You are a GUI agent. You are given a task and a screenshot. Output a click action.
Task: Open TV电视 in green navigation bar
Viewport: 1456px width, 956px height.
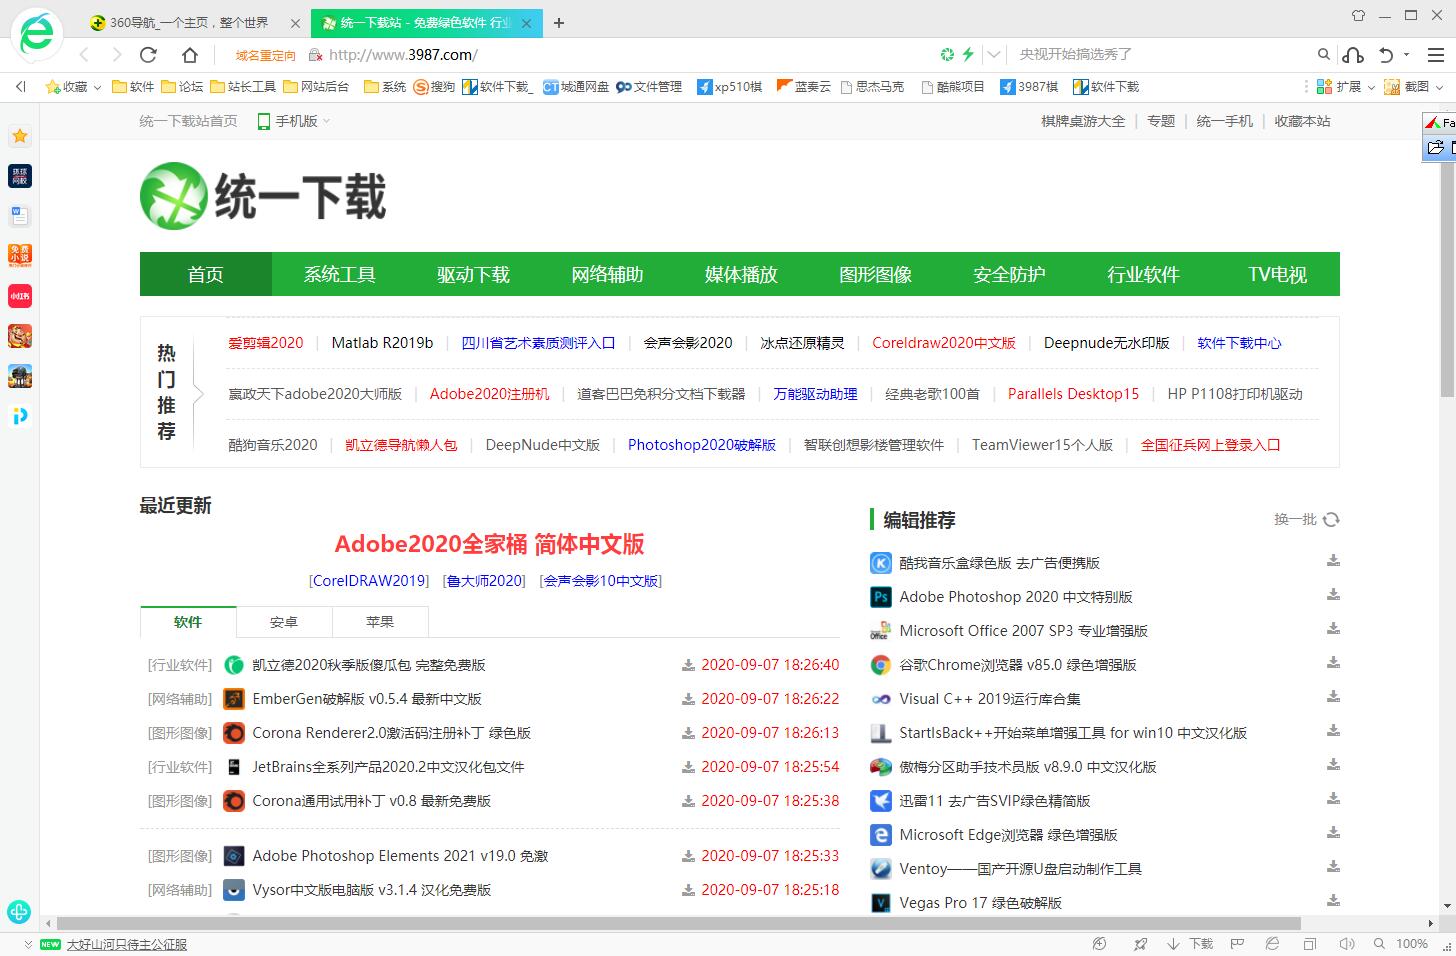[x=1277, y=274]
